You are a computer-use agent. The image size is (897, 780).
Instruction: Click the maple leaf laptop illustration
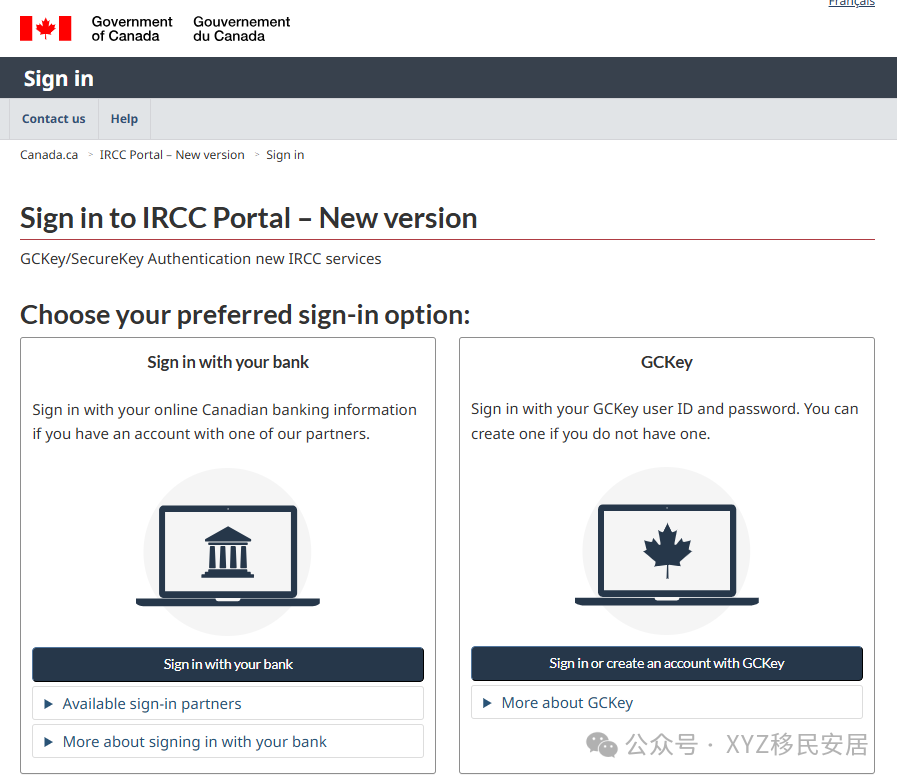[666, 551]
